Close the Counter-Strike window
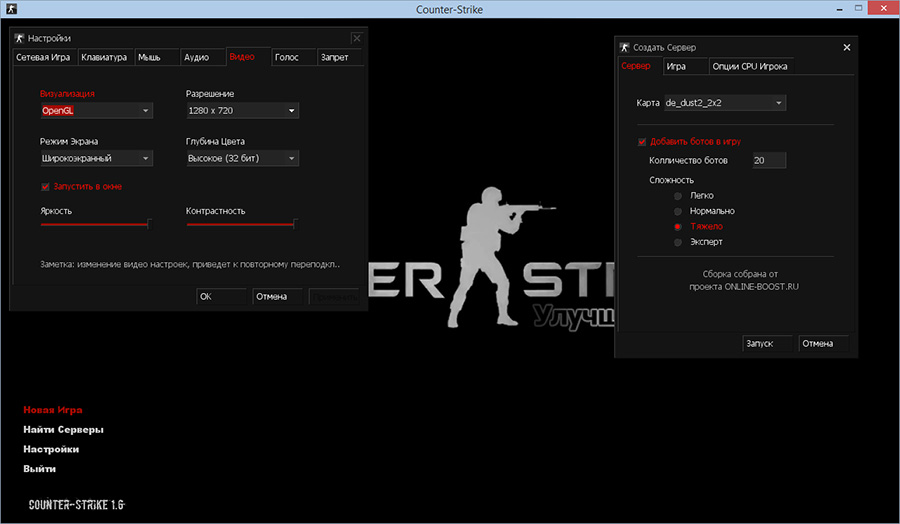Viewport: 900px width, 524px height. click(x=885, y=8)
